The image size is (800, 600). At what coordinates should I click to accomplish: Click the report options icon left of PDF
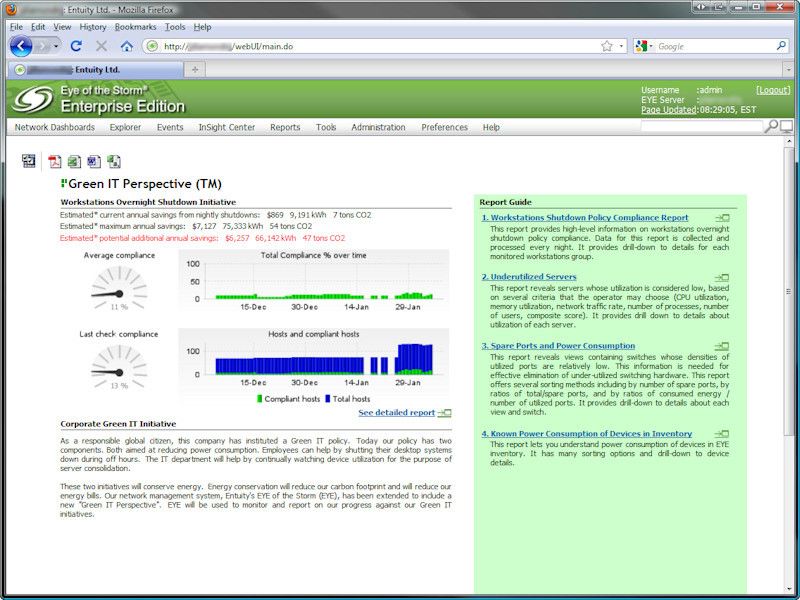pos(29,161)
